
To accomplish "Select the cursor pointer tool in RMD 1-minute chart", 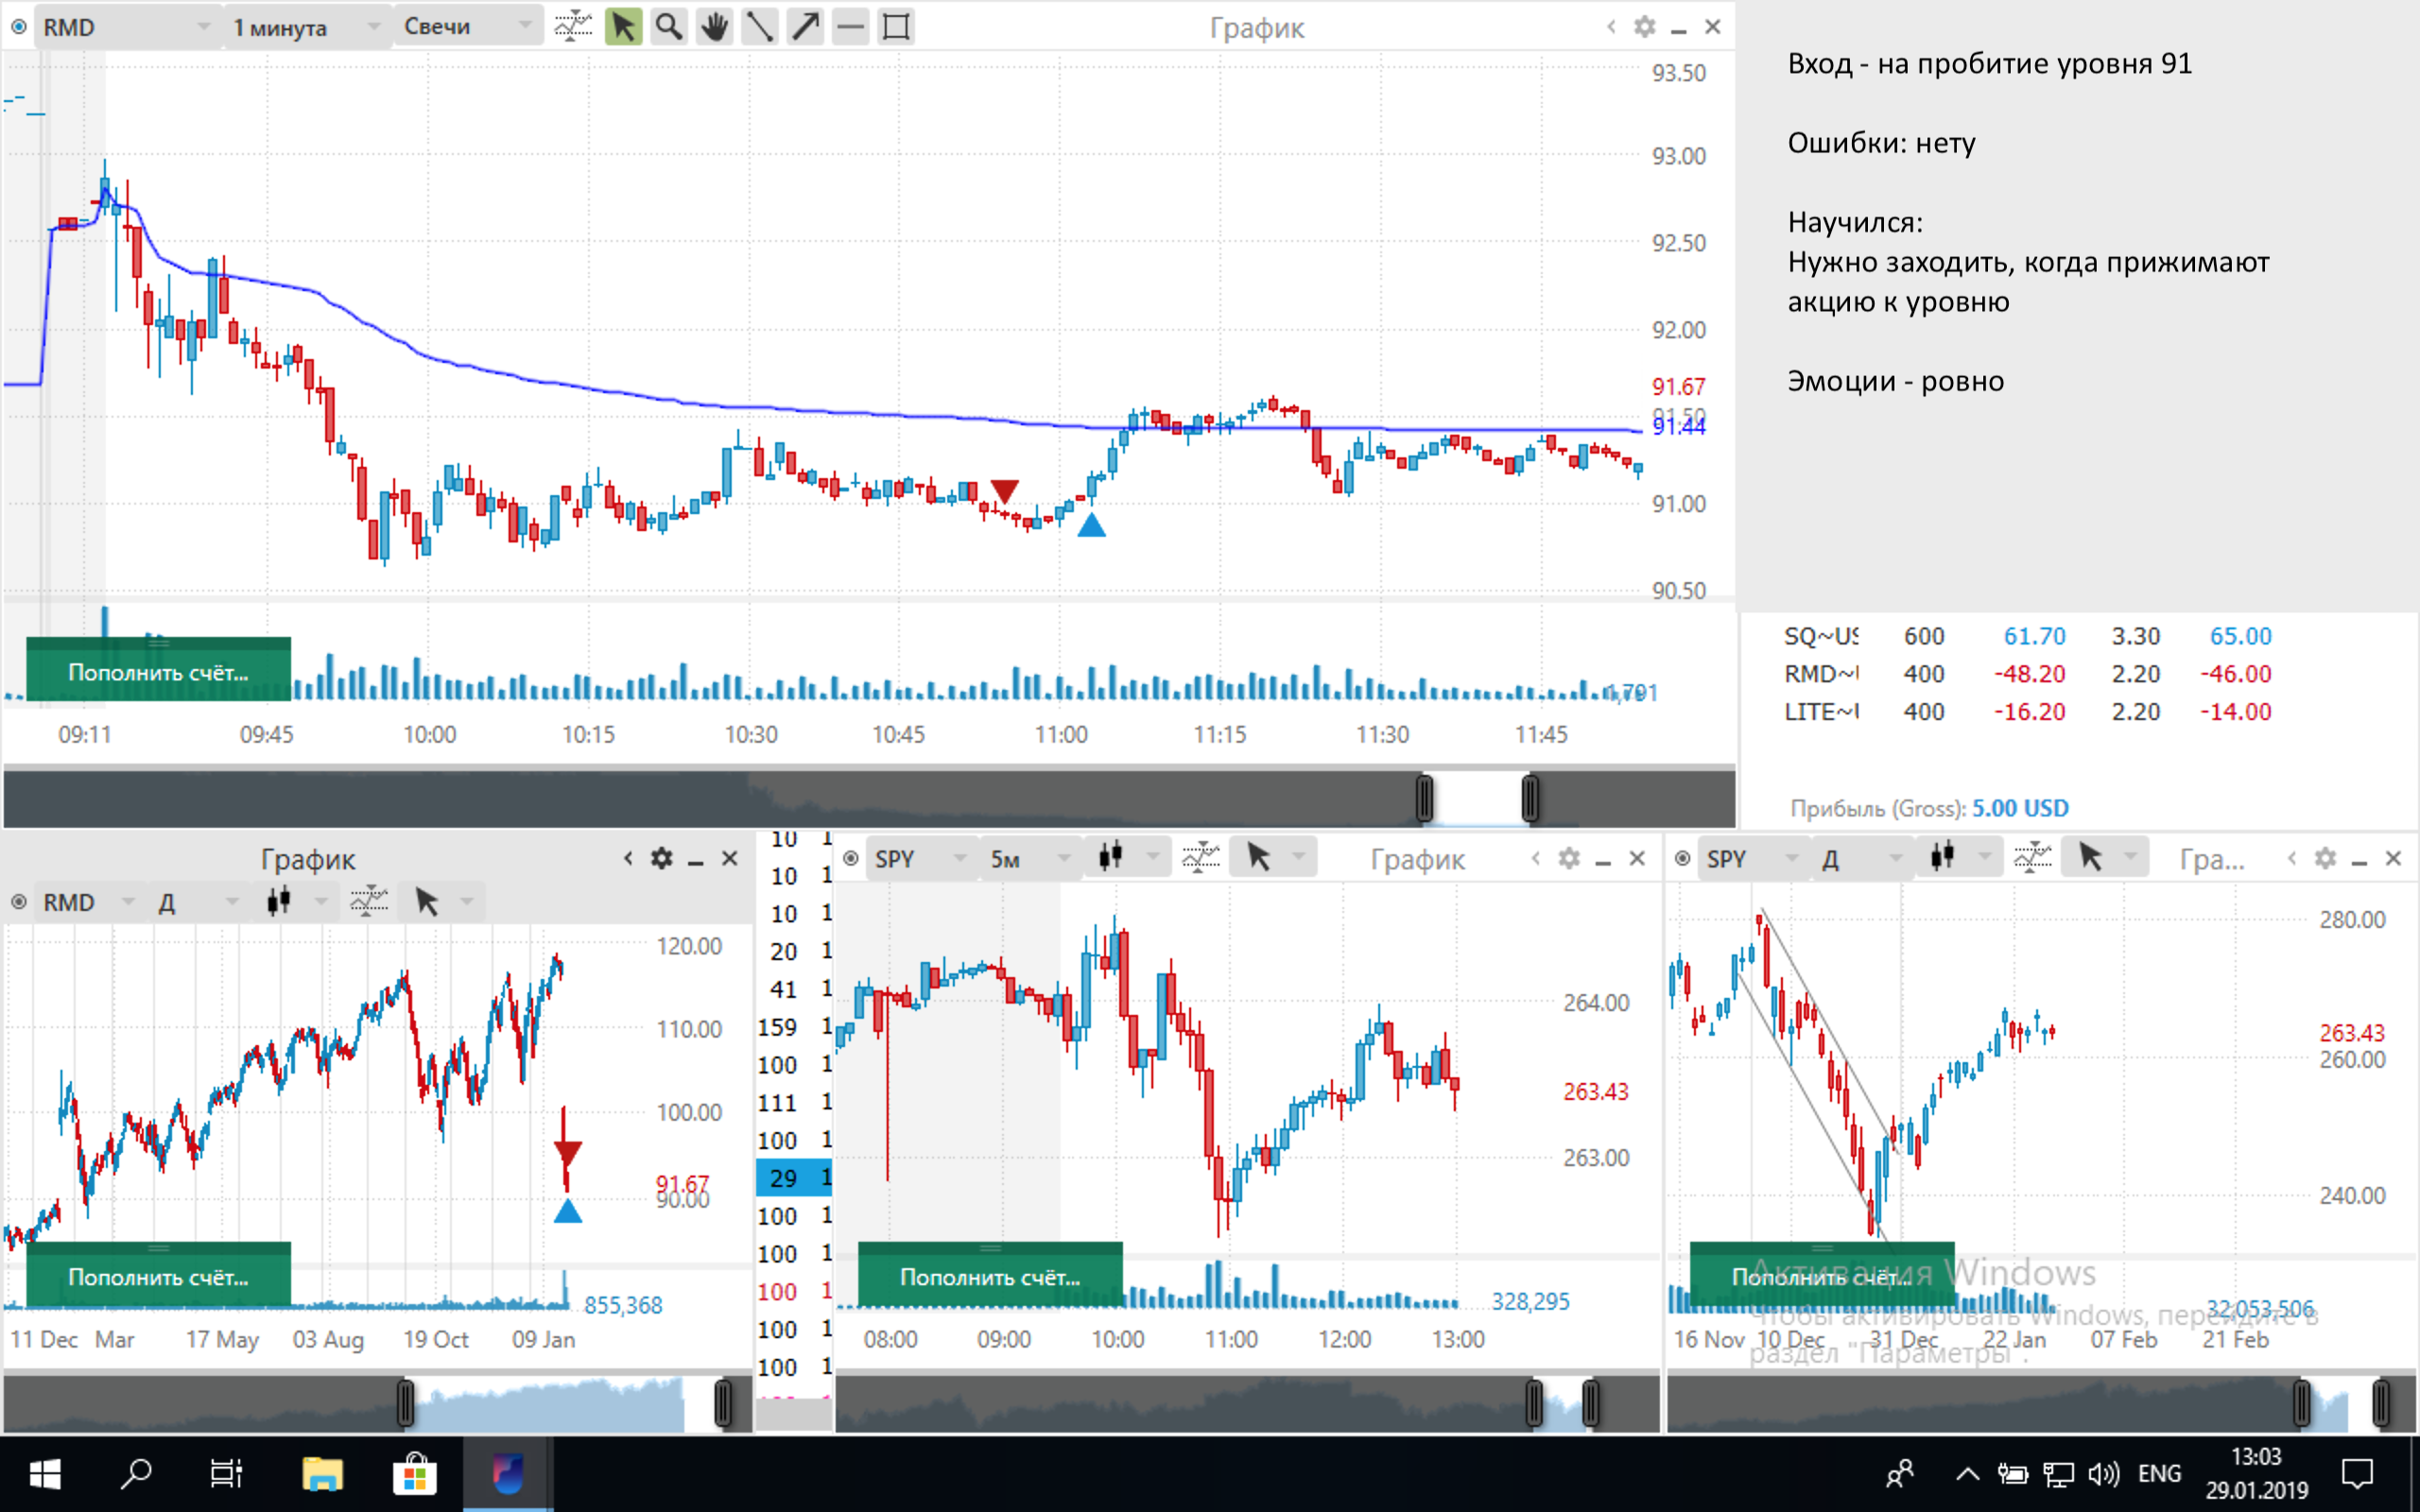I will pos(623,27).
